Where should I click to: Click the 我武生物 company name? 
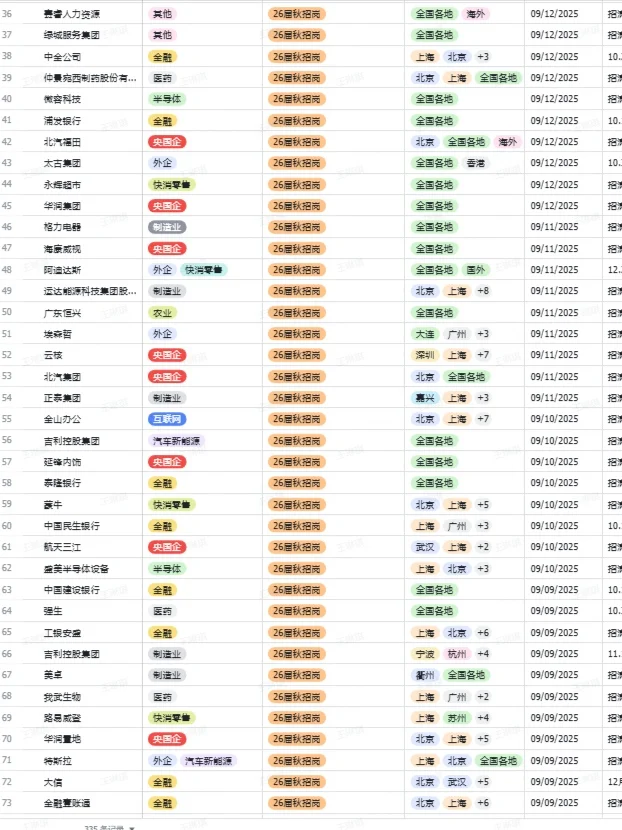(x=62, y=697)
